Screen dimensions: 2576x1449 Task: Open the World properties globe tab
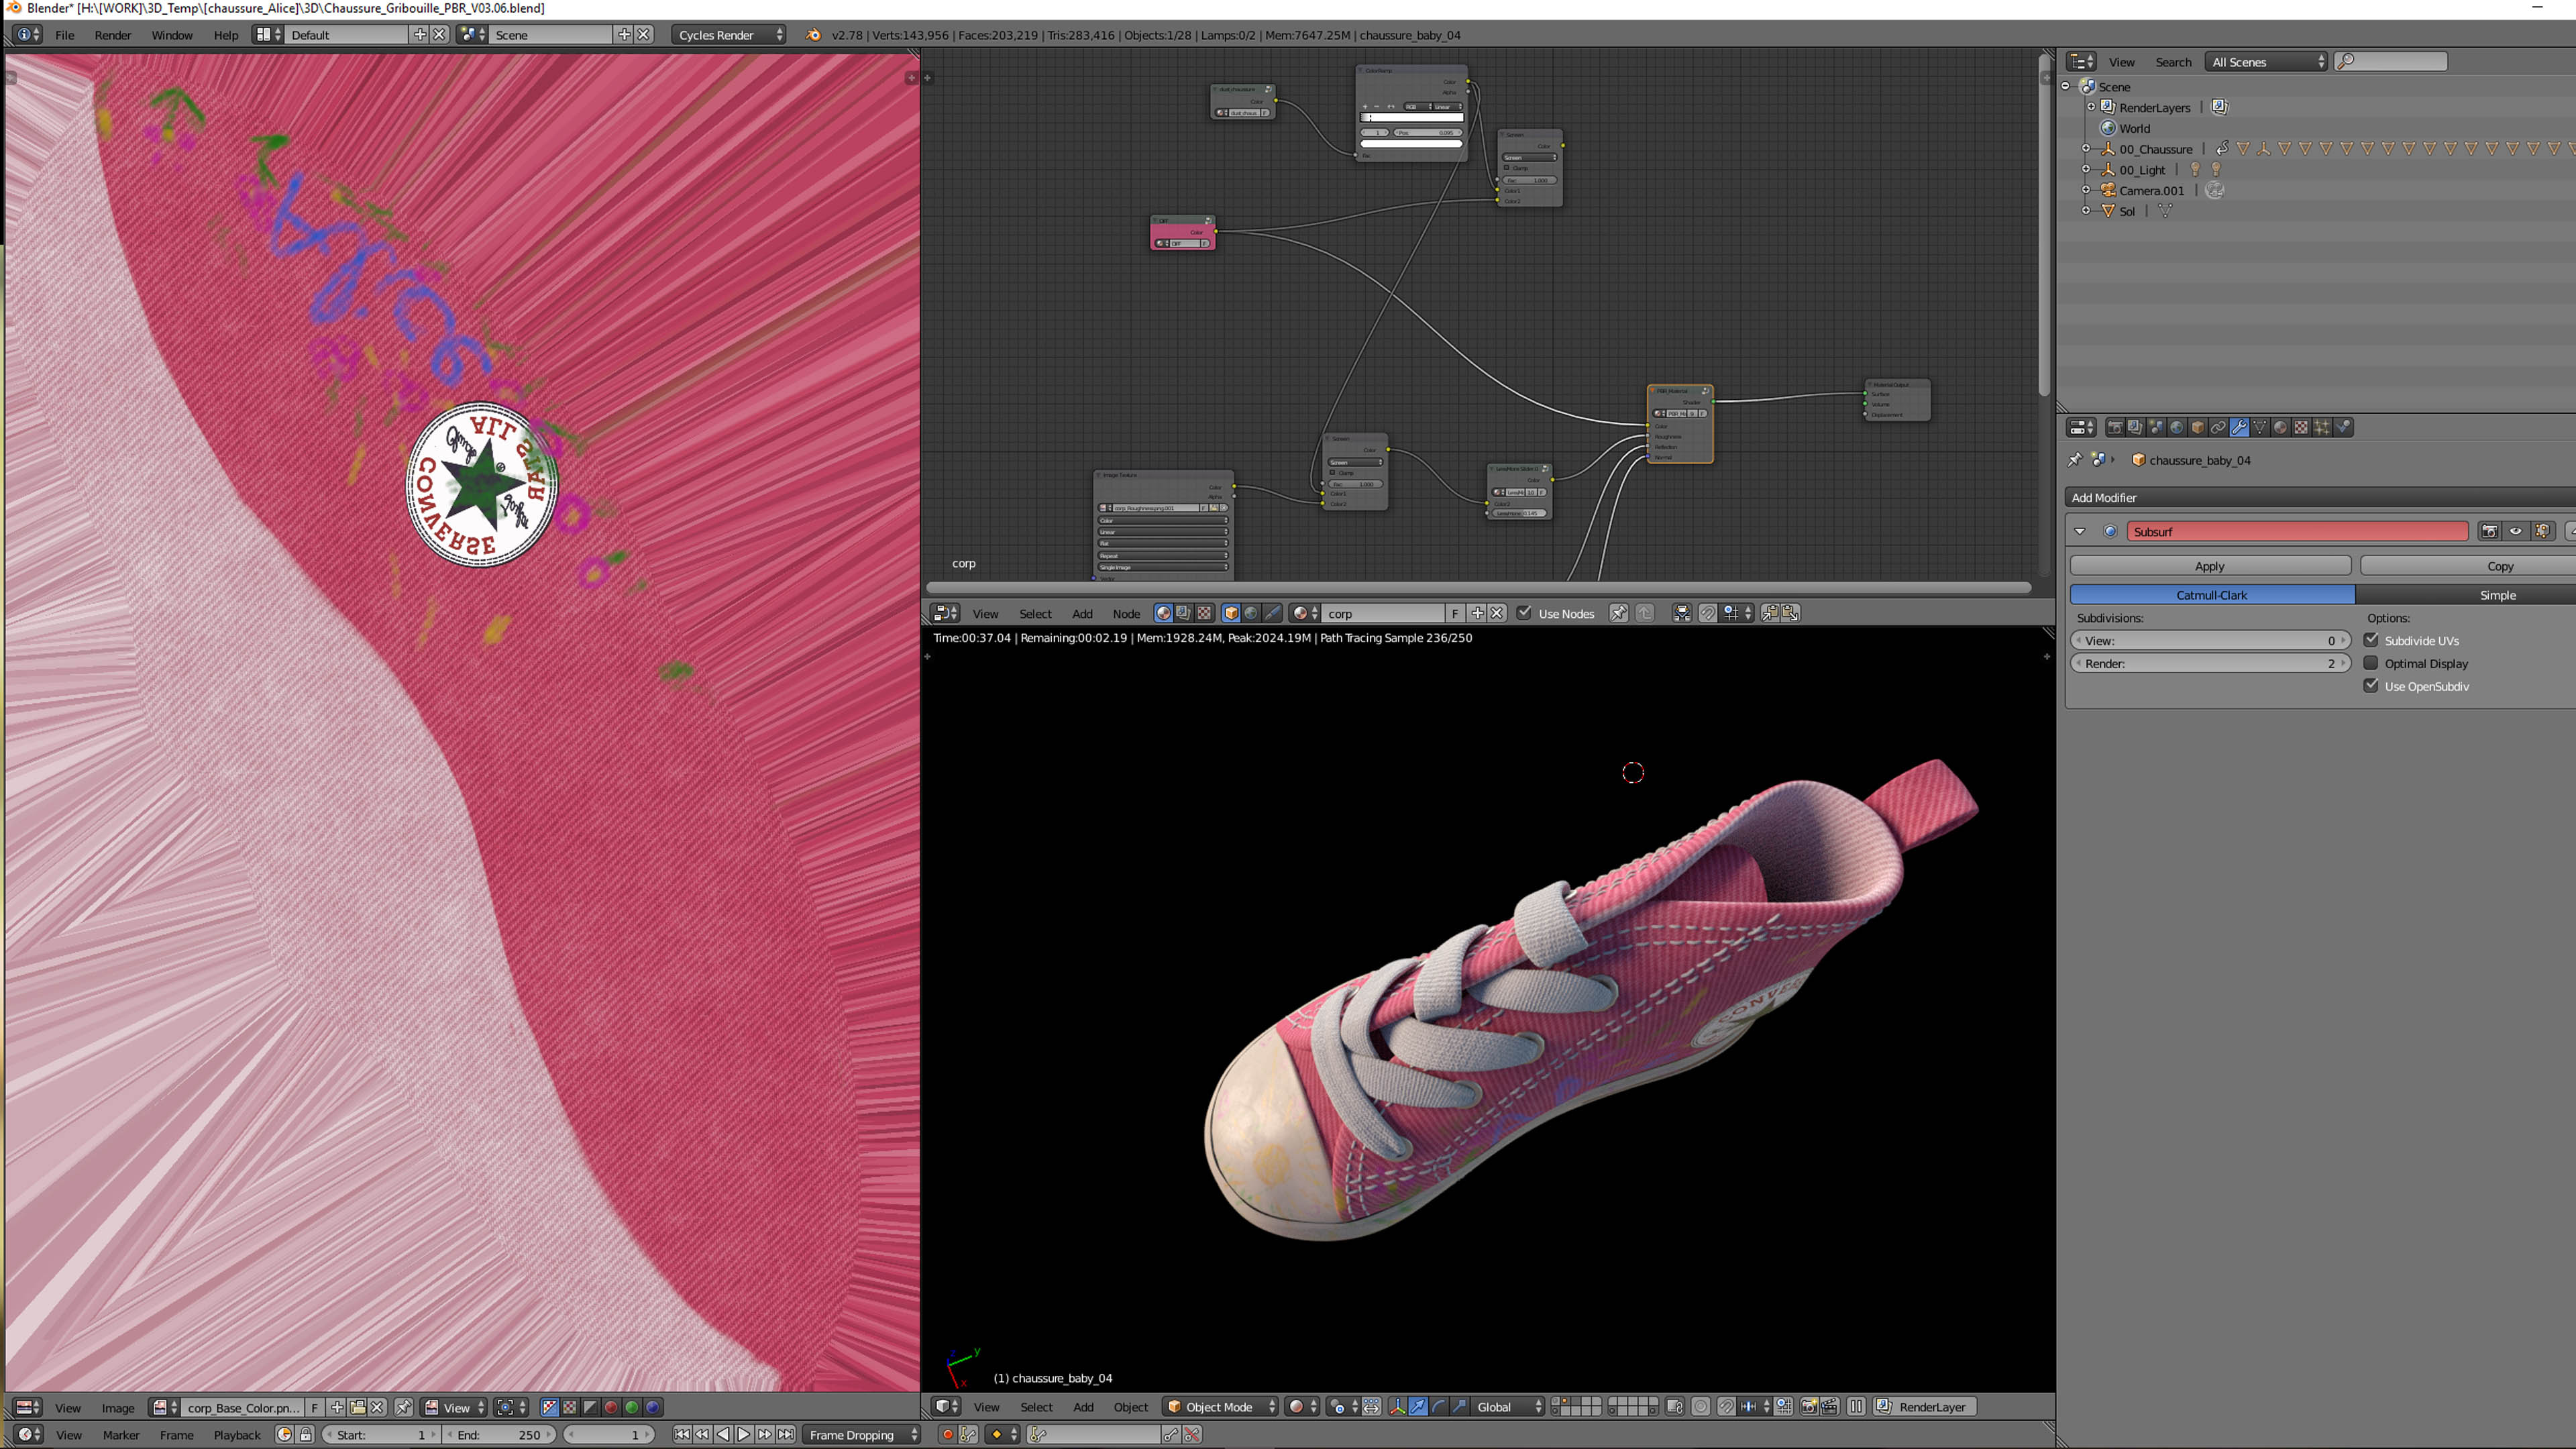tap(2177, 427)
